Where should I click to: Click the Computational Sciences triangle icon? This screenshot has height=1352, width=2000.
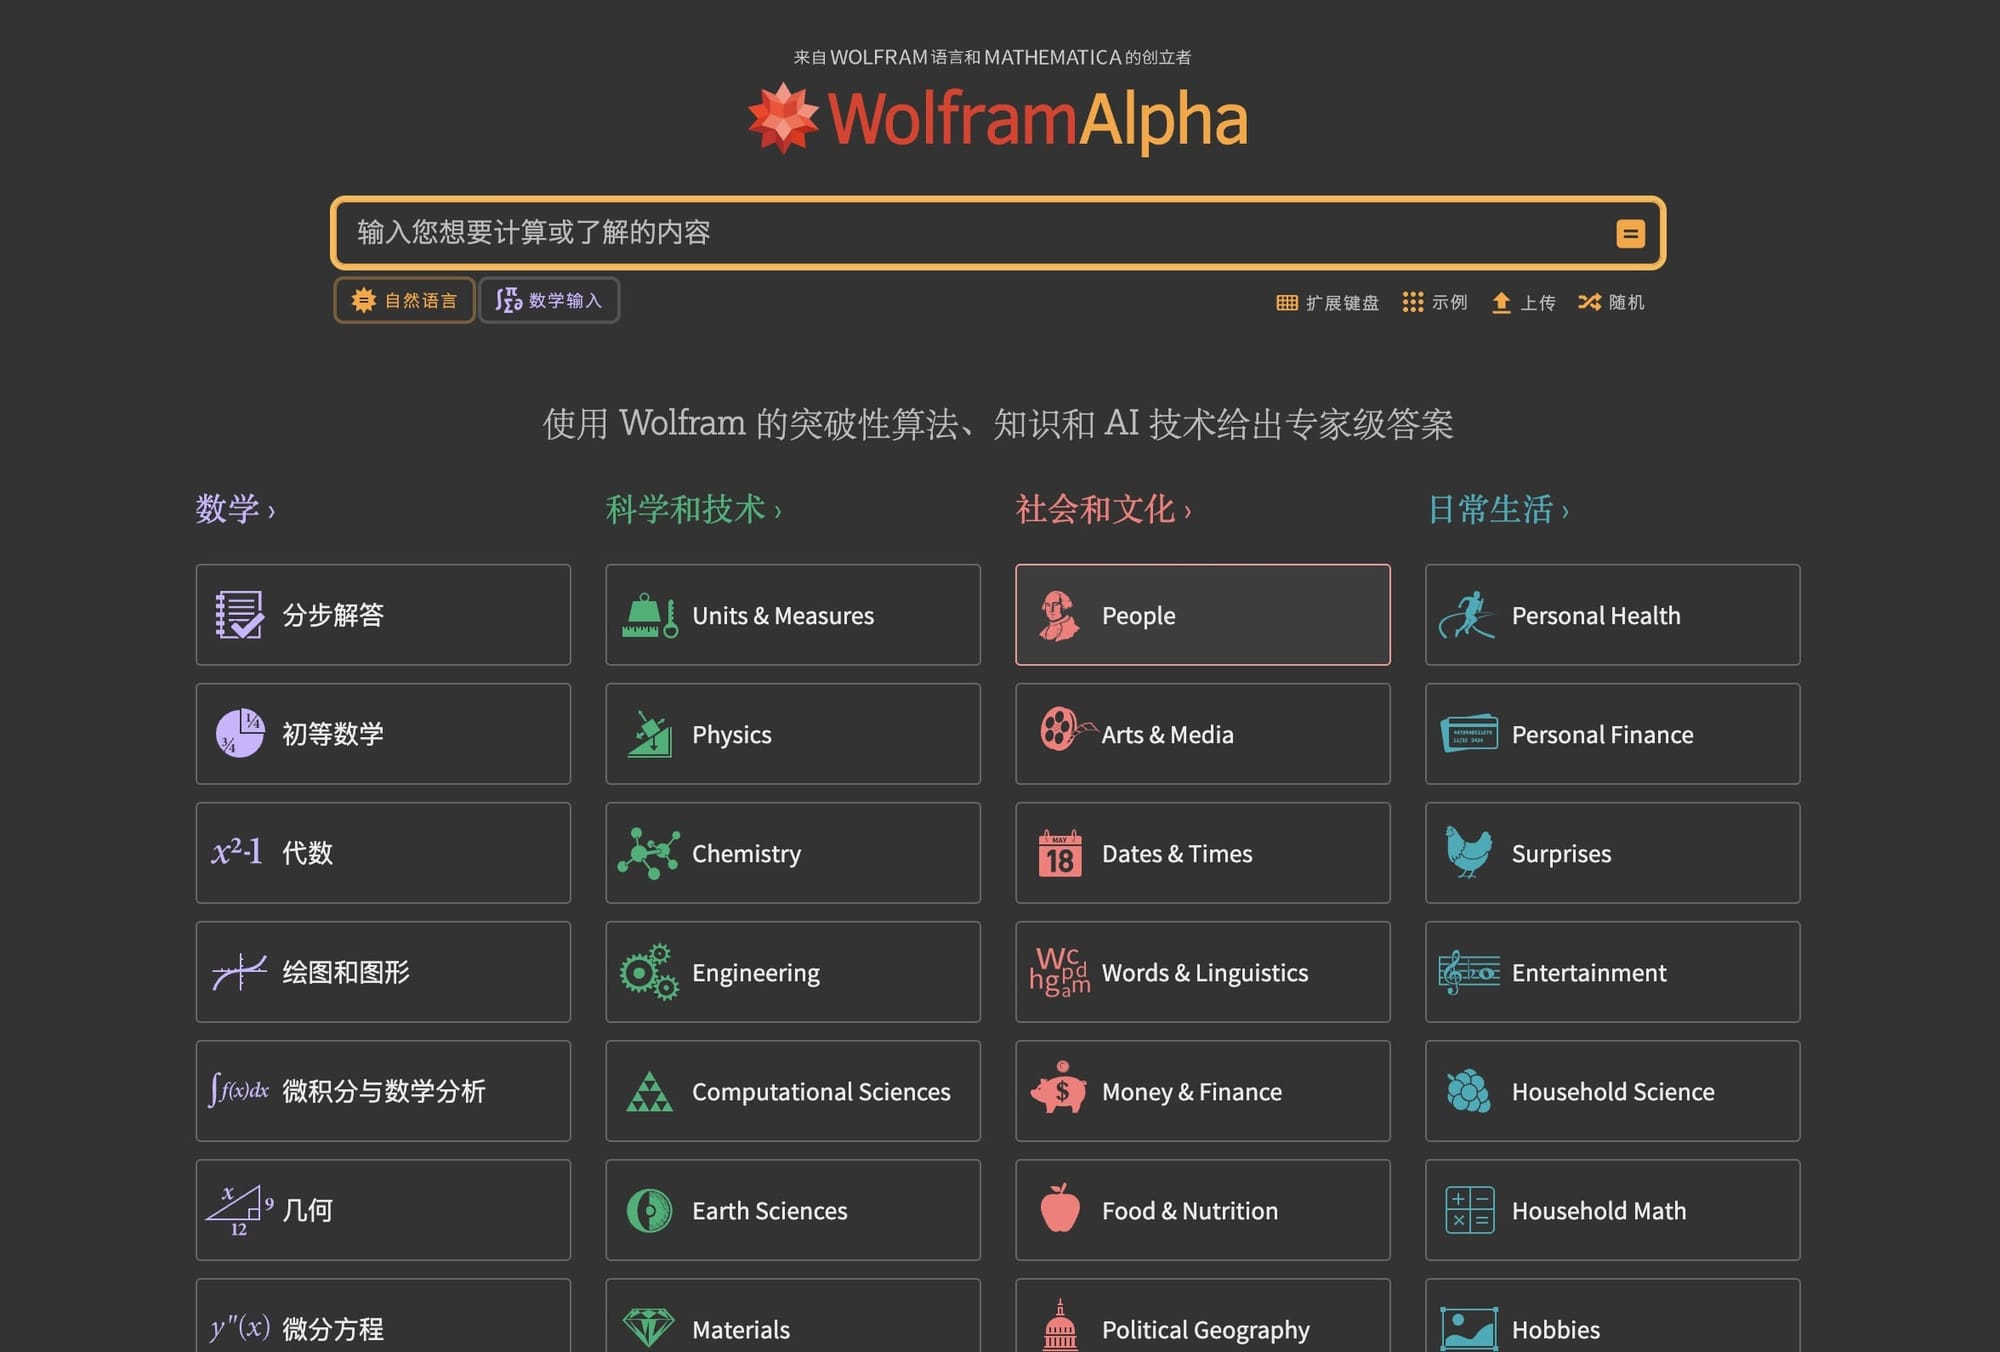(649, 1091)
